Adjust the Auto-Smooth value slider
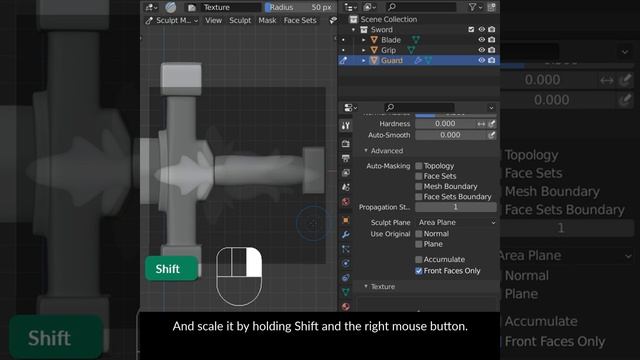Image resolution: width=640 pixels, height=360 pixels. (x=450, y=135)
